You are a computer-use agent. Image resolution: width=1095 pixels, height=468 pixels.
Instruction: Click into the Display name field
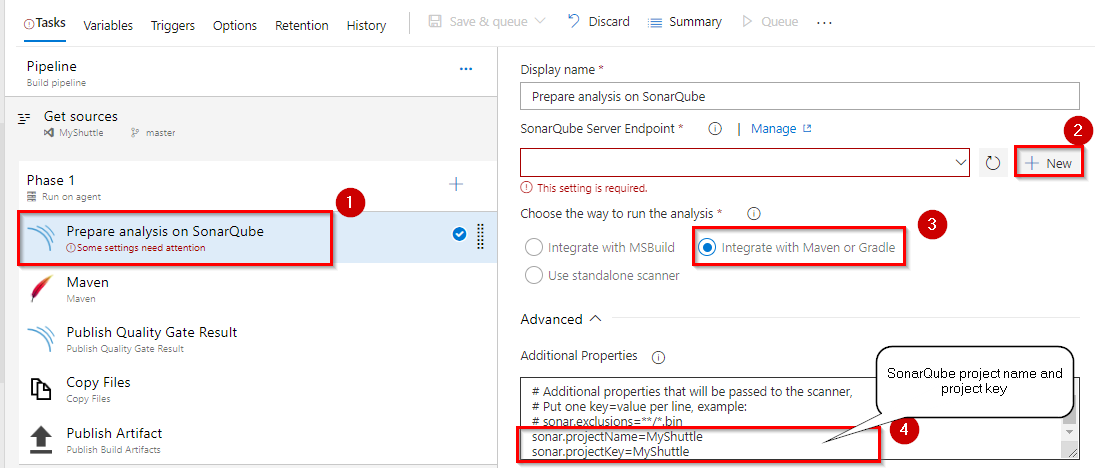(x=800, y=96)
